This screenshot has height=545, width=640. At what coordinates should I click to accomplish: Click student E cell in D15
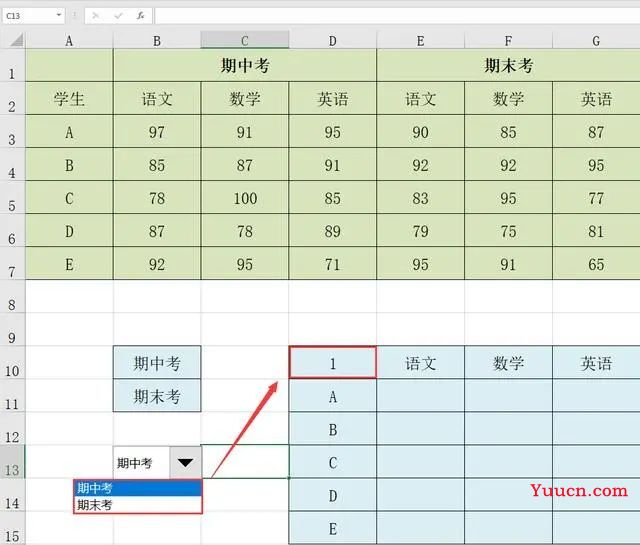(333, 528)
